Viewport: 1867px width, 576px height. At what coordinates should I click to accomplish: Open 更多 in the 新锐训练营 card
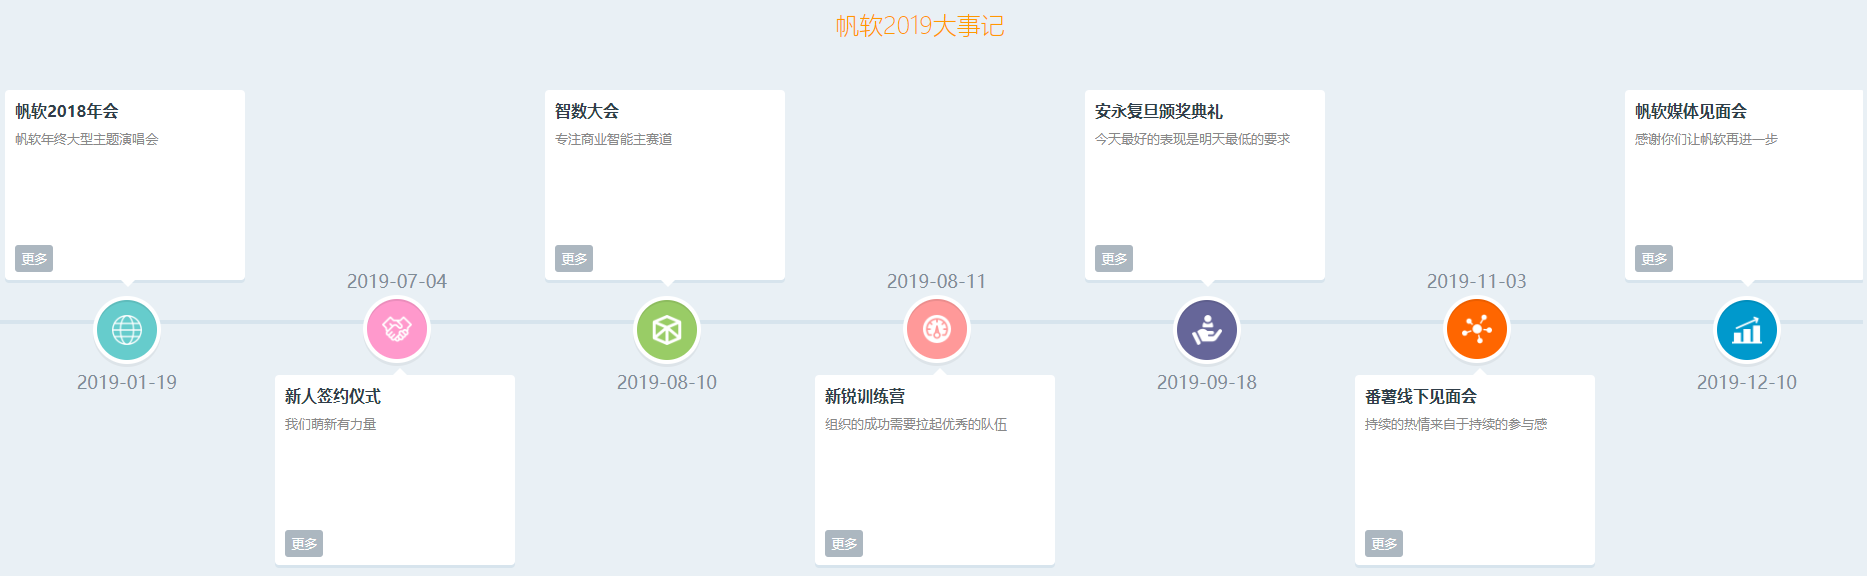[844, 544]
